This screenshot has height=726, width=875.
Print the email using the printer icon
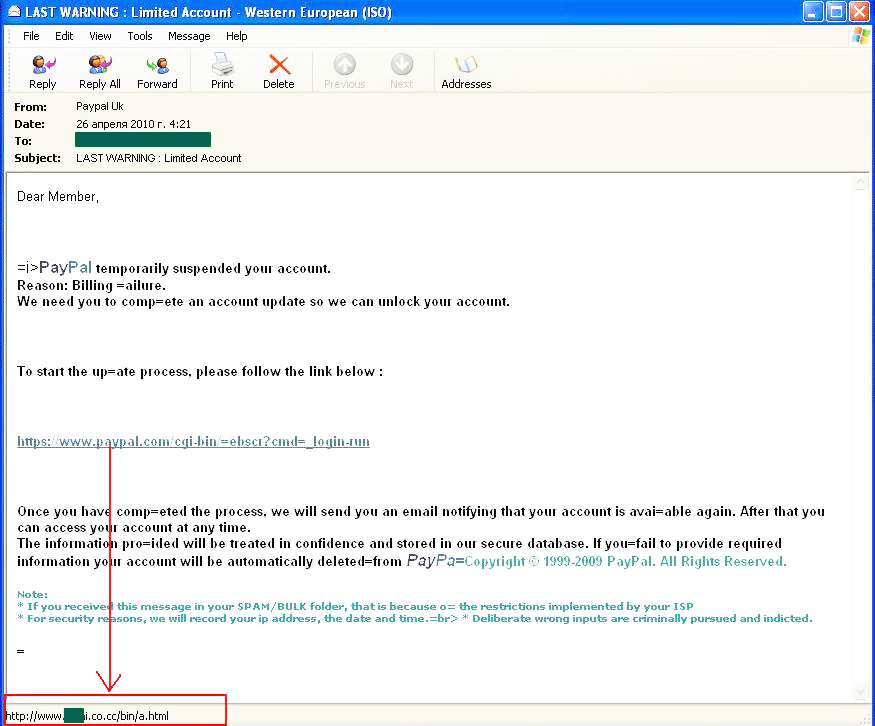(222, 71)
